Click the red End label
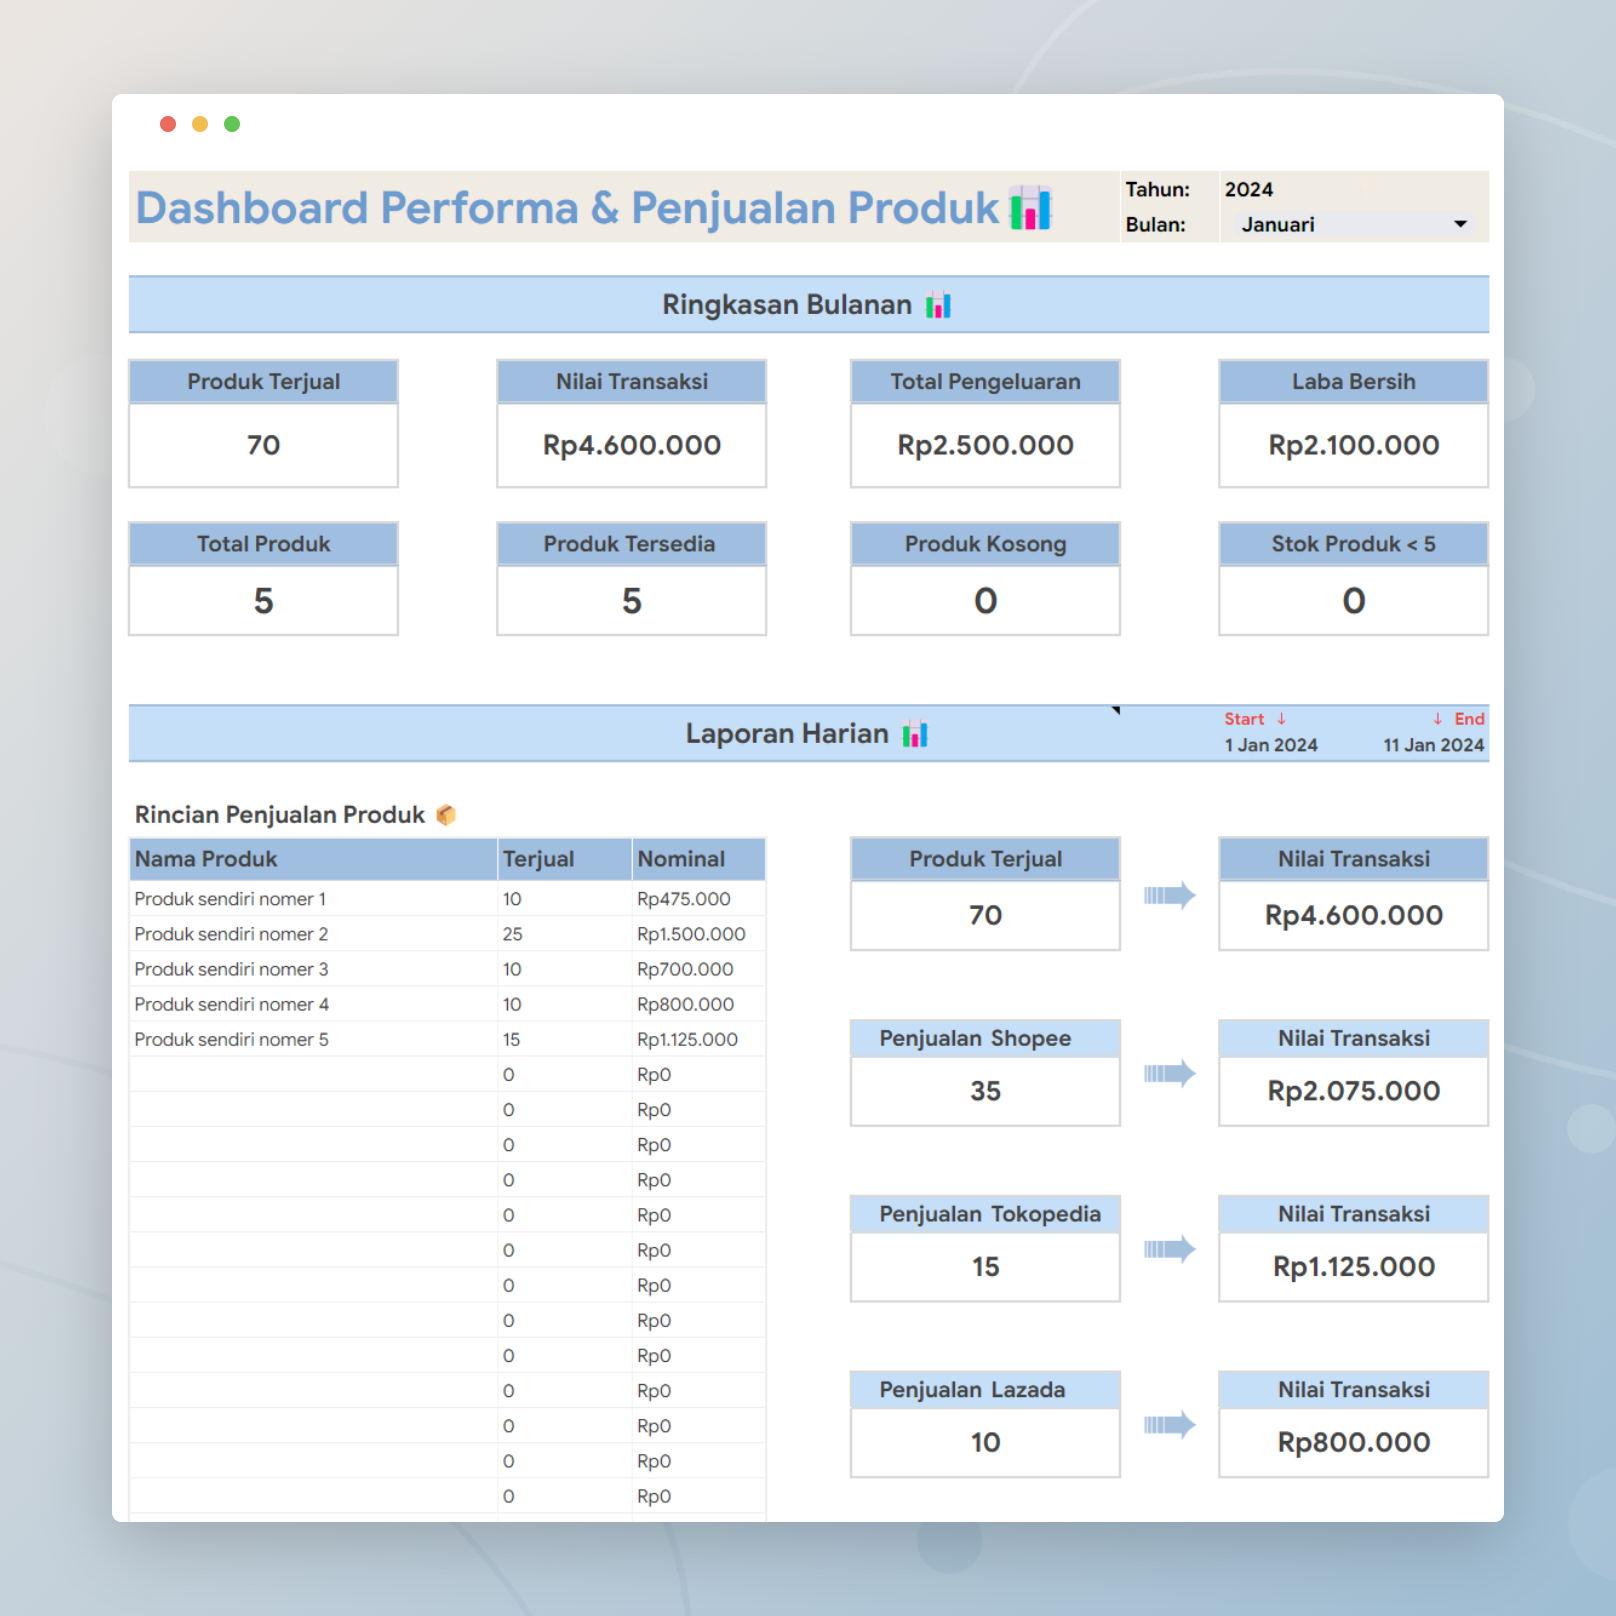The width and height of the screenshot is (1616, 1616). click(1469, 719)
